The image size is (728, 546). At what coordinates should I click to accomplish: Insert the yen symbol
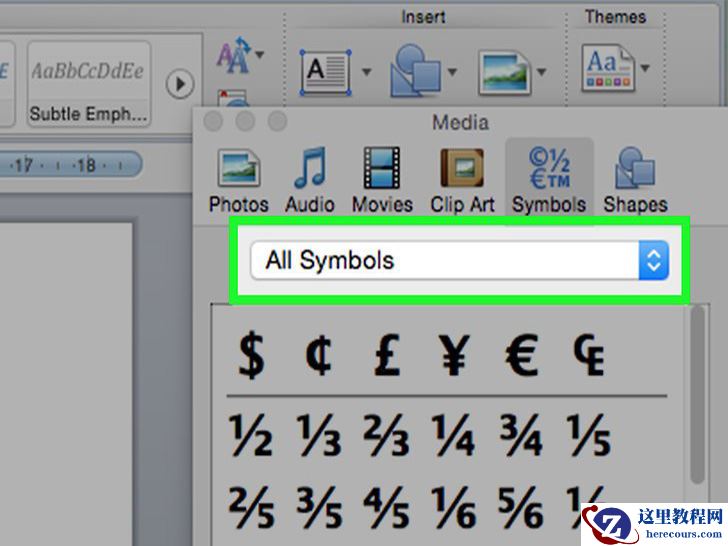[454, 355]
